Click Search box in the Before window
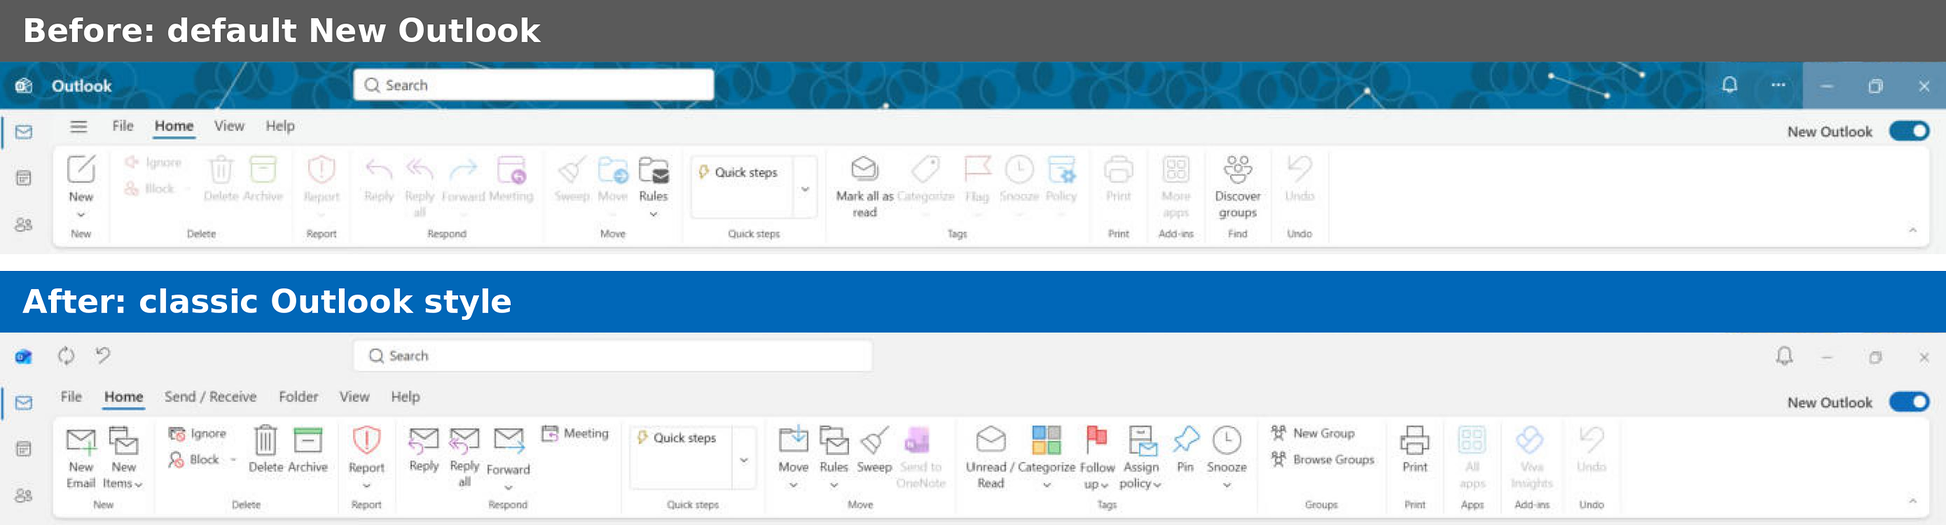The height and width of the screenshot is (525, 1946). point(533,85)
